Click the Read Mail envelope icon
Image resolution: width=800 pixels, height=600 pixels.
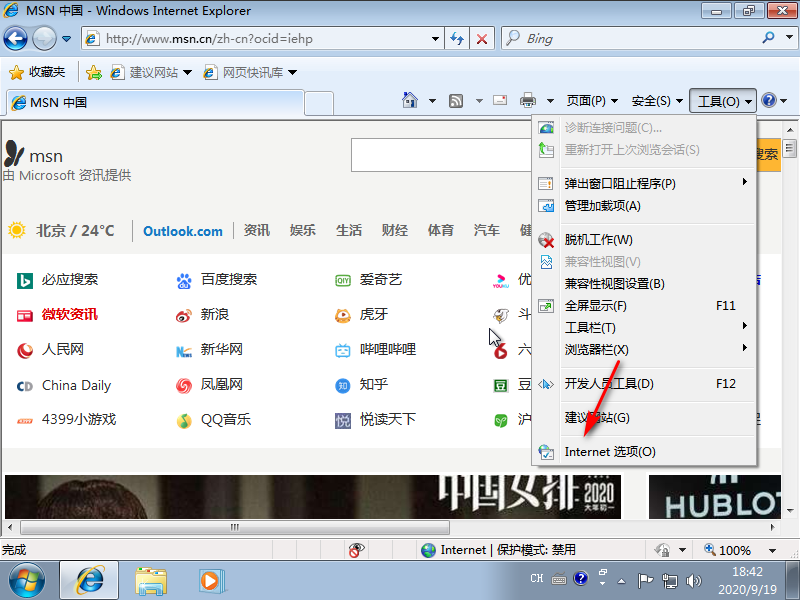(x=500, y=101)
